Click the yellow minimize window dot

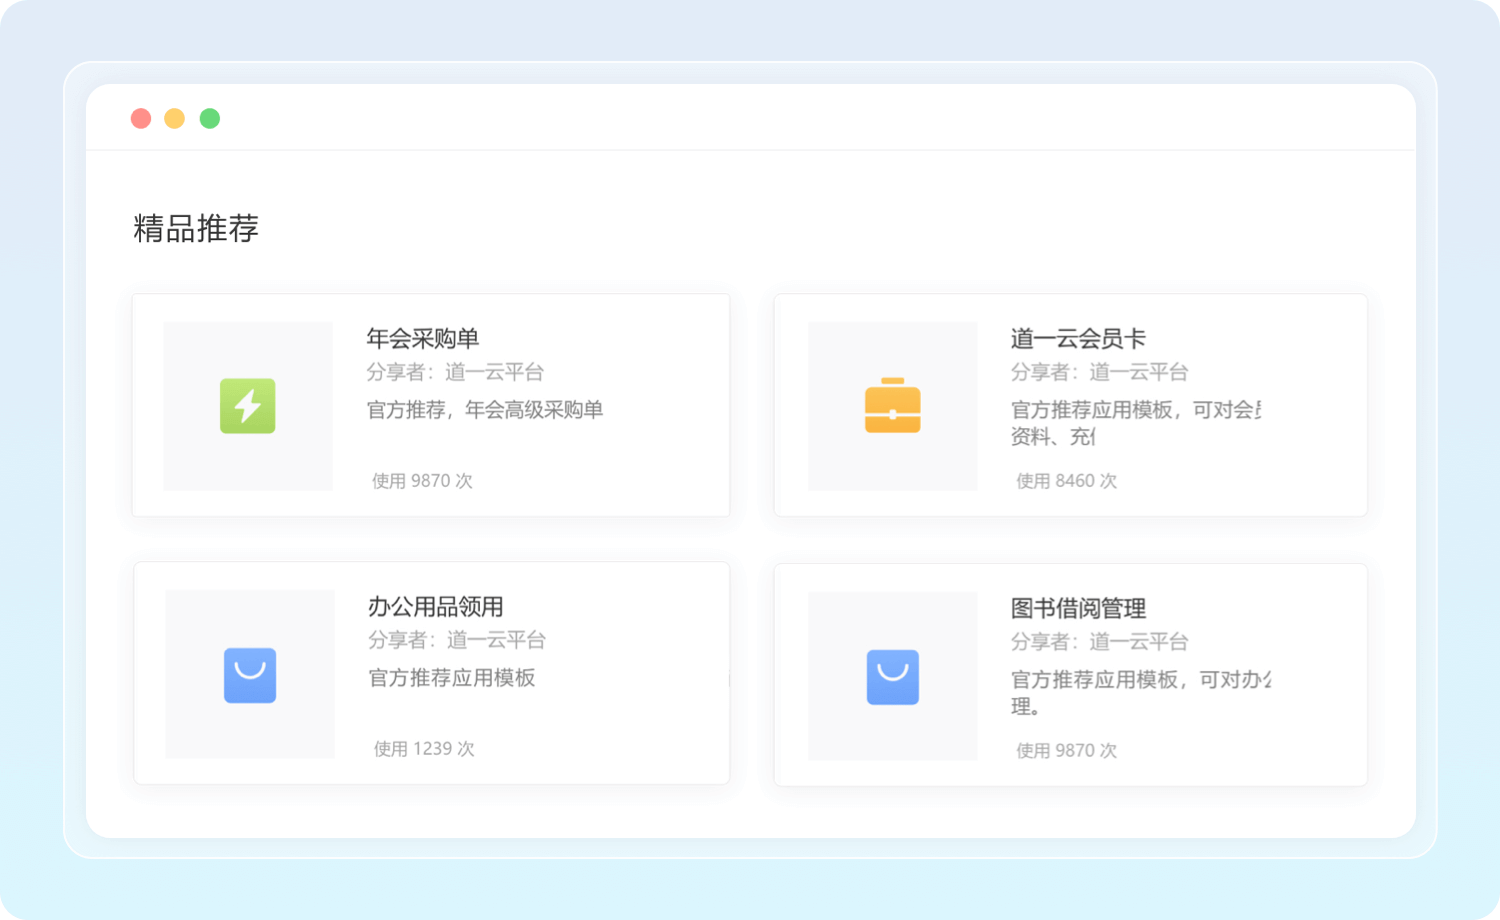coord(175,119)
